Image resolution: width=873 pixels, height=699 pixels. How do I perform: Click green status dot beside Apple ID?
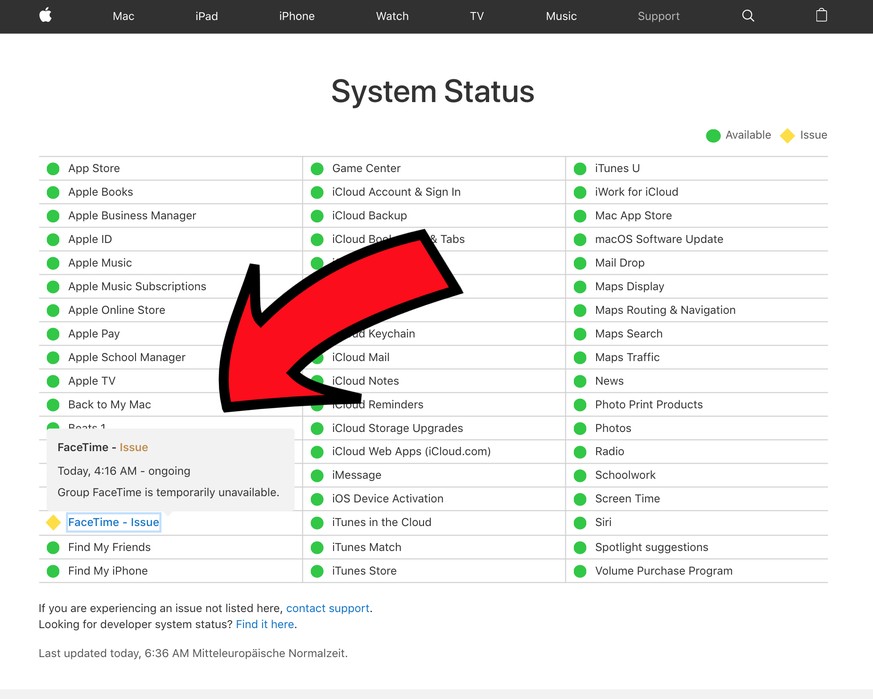[53, 239]
